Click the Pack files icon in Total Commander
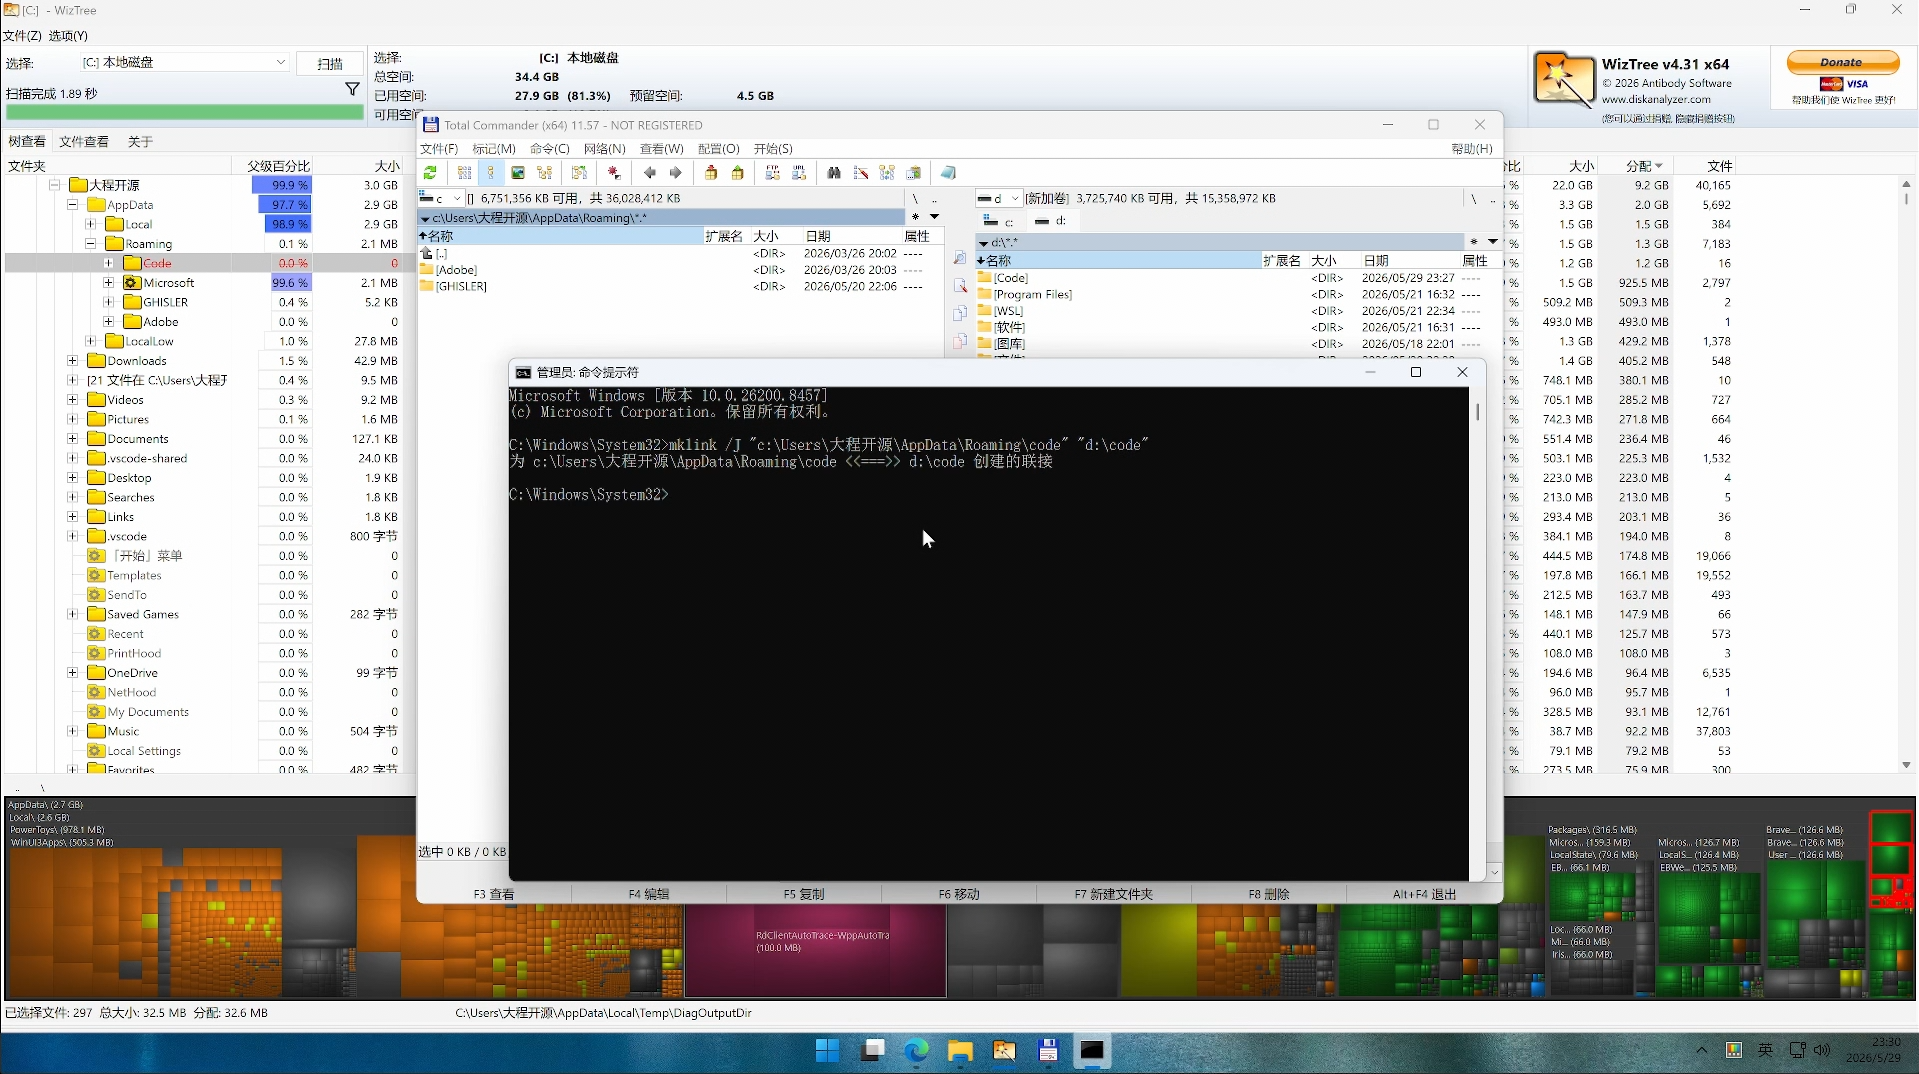The width and height of the screenshot is (1919, 1074). pyautogui.click(x=711, y=173)
